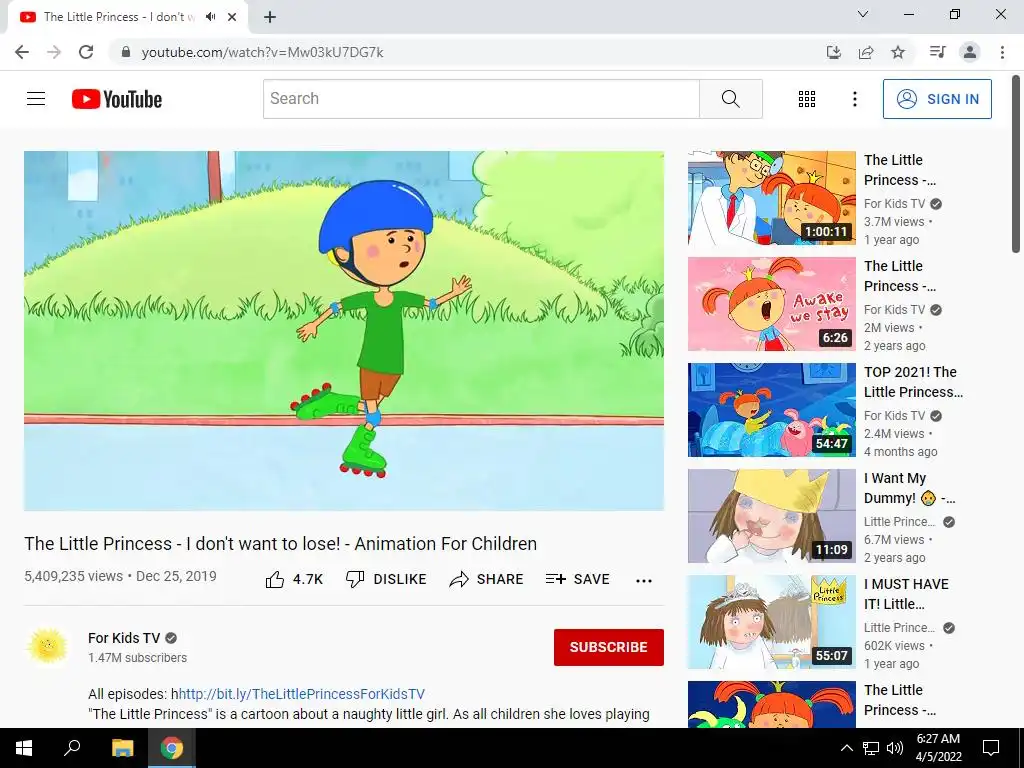Open Chrome three-dot menu
This screenshot has height=768, width=1024.
tap(1002, 52)
